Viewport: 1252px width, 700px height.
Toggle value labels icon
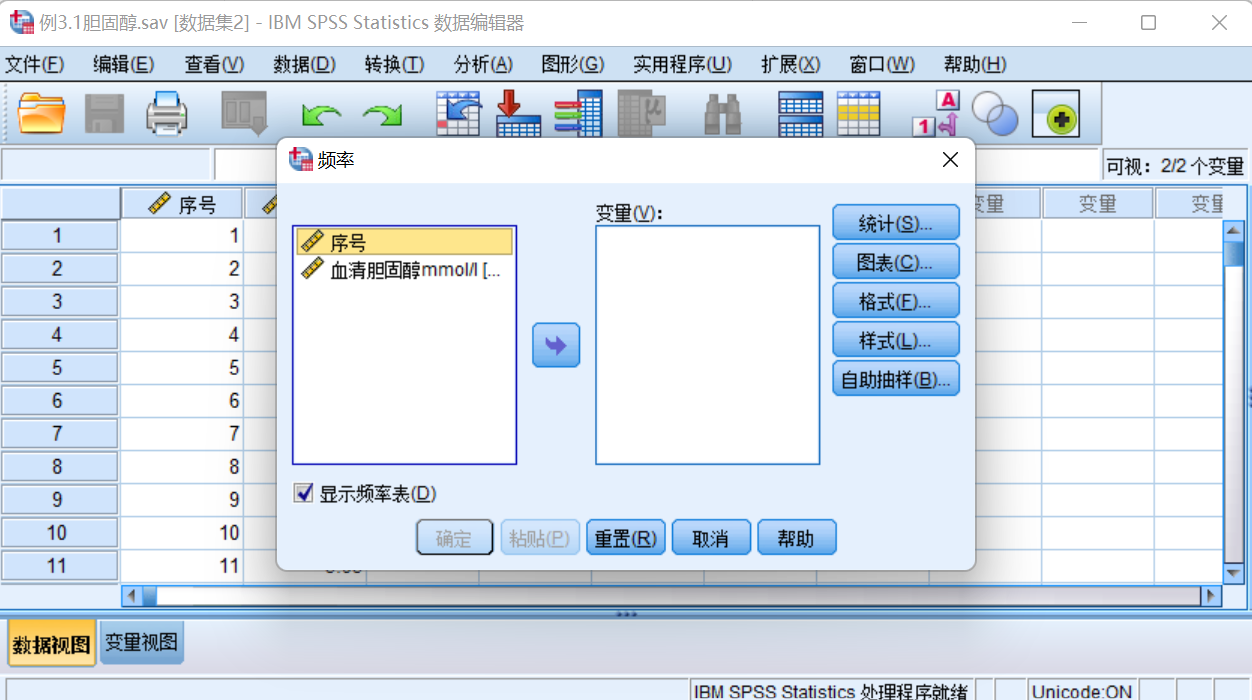tap(935, 113)
